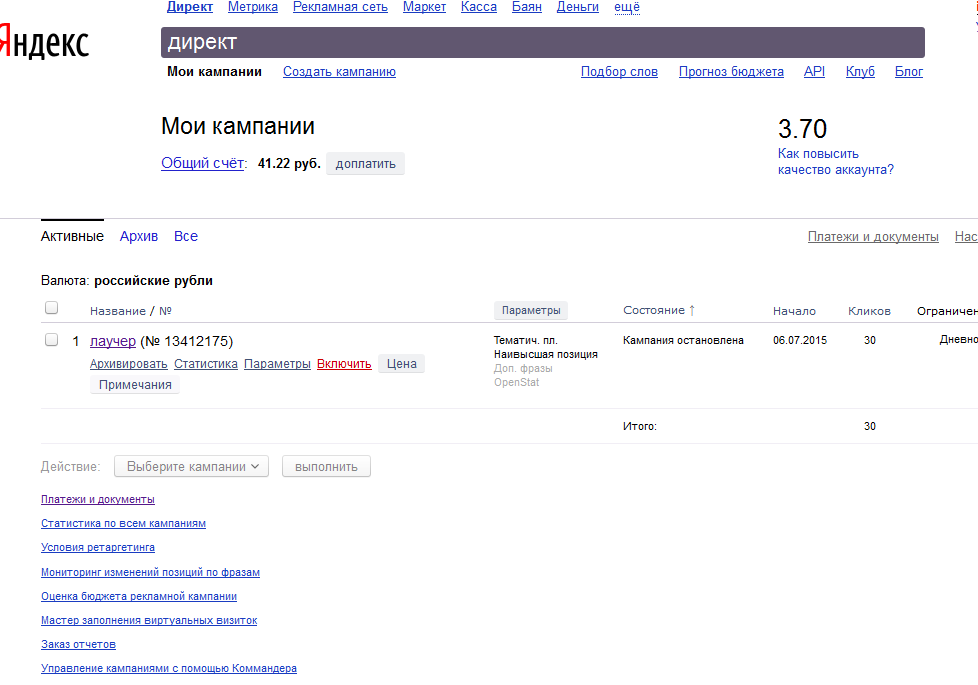Click the Кликов column header
Screen dimensions: 978x685
(x=869, y=311)
